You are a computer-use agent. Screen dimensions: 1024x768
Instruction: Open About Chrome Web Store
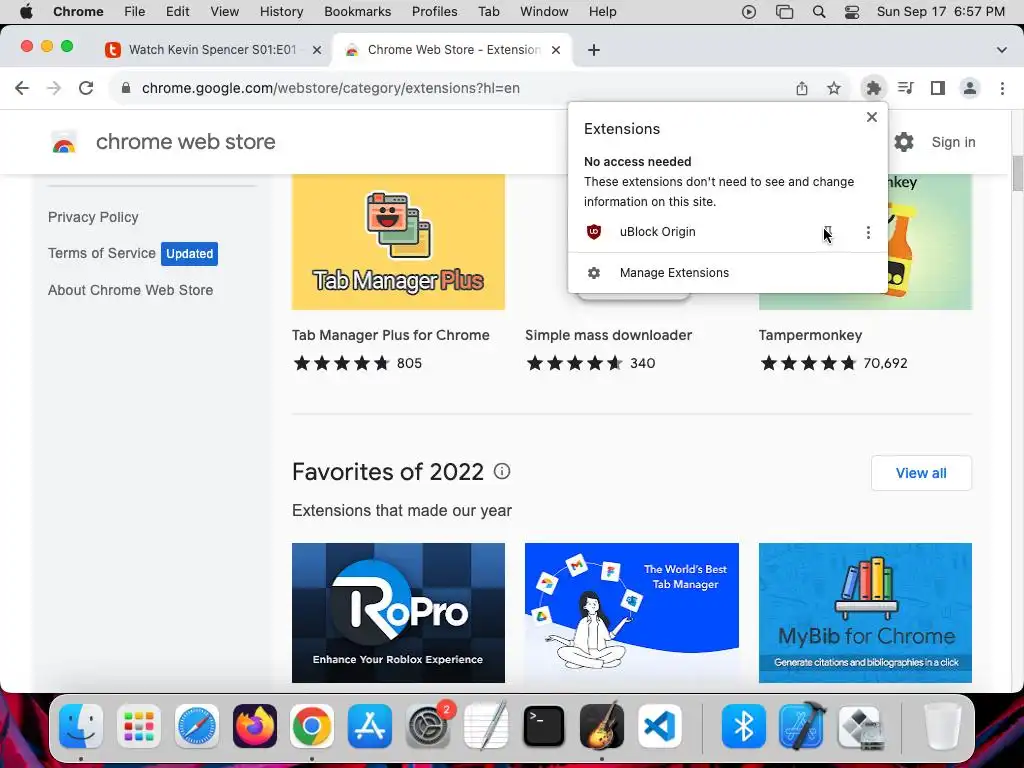(131, 290)
